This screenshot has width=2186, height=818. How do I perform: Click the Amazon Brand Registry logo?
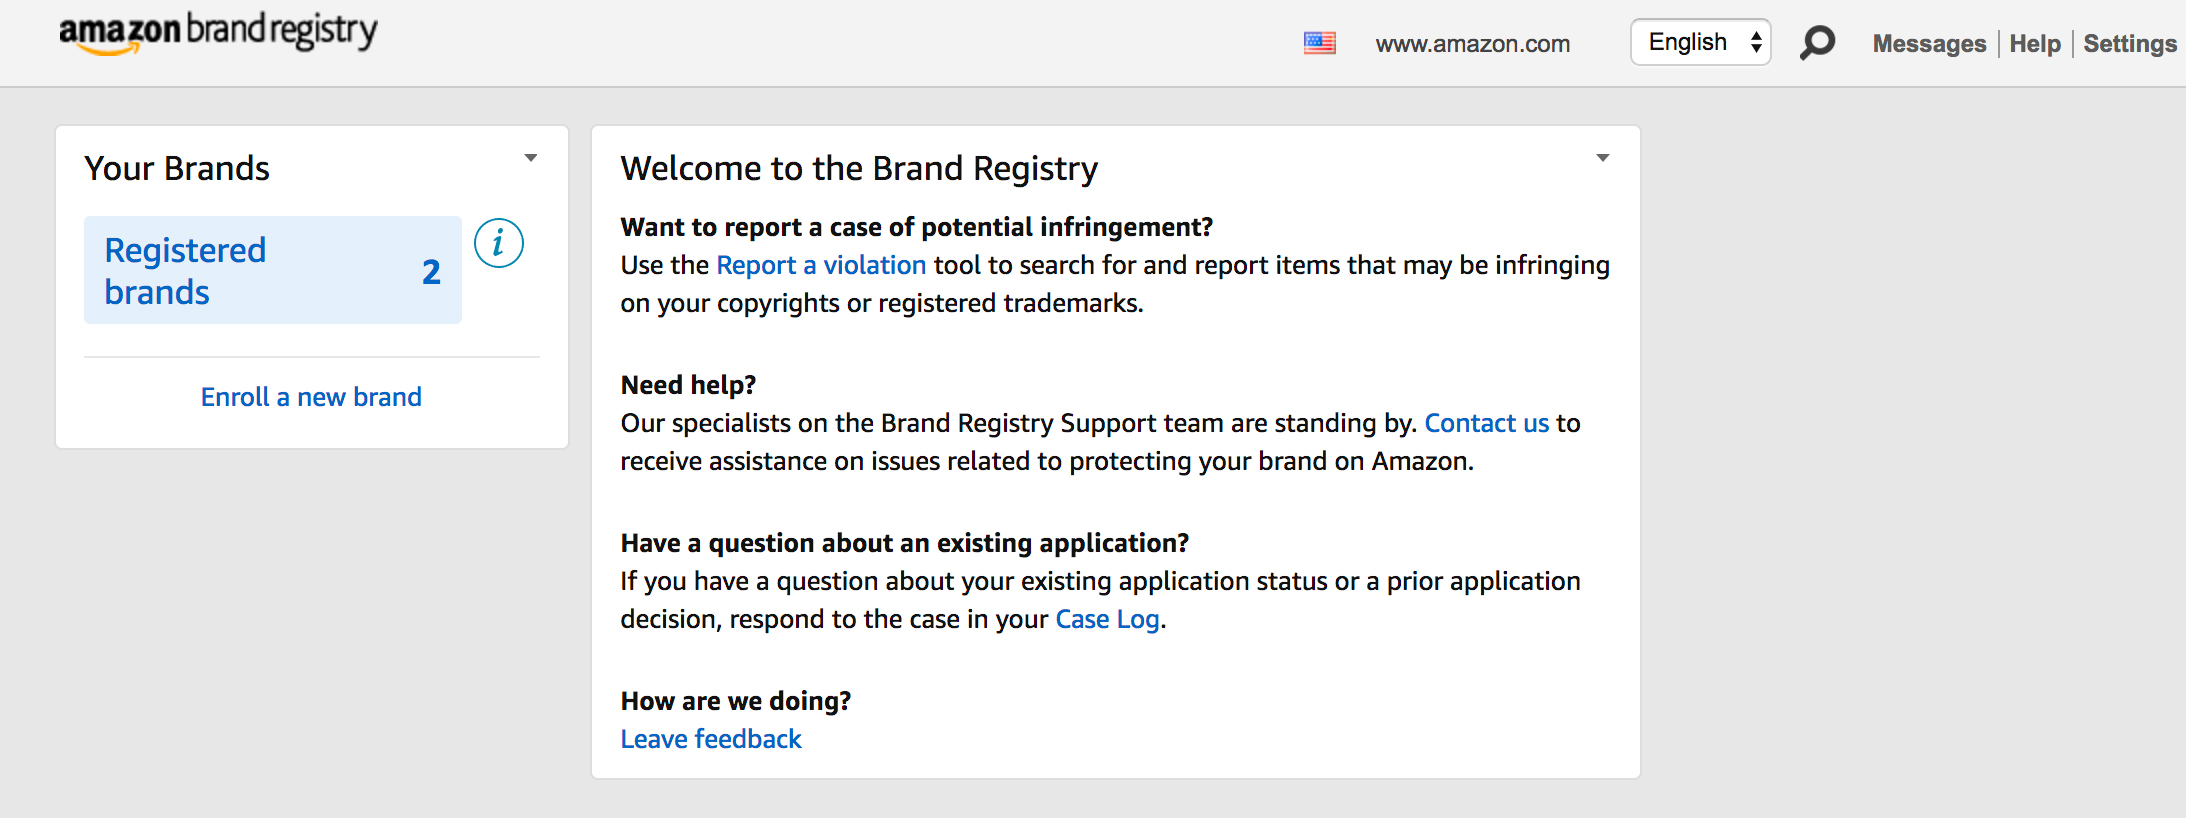(218, 32)
